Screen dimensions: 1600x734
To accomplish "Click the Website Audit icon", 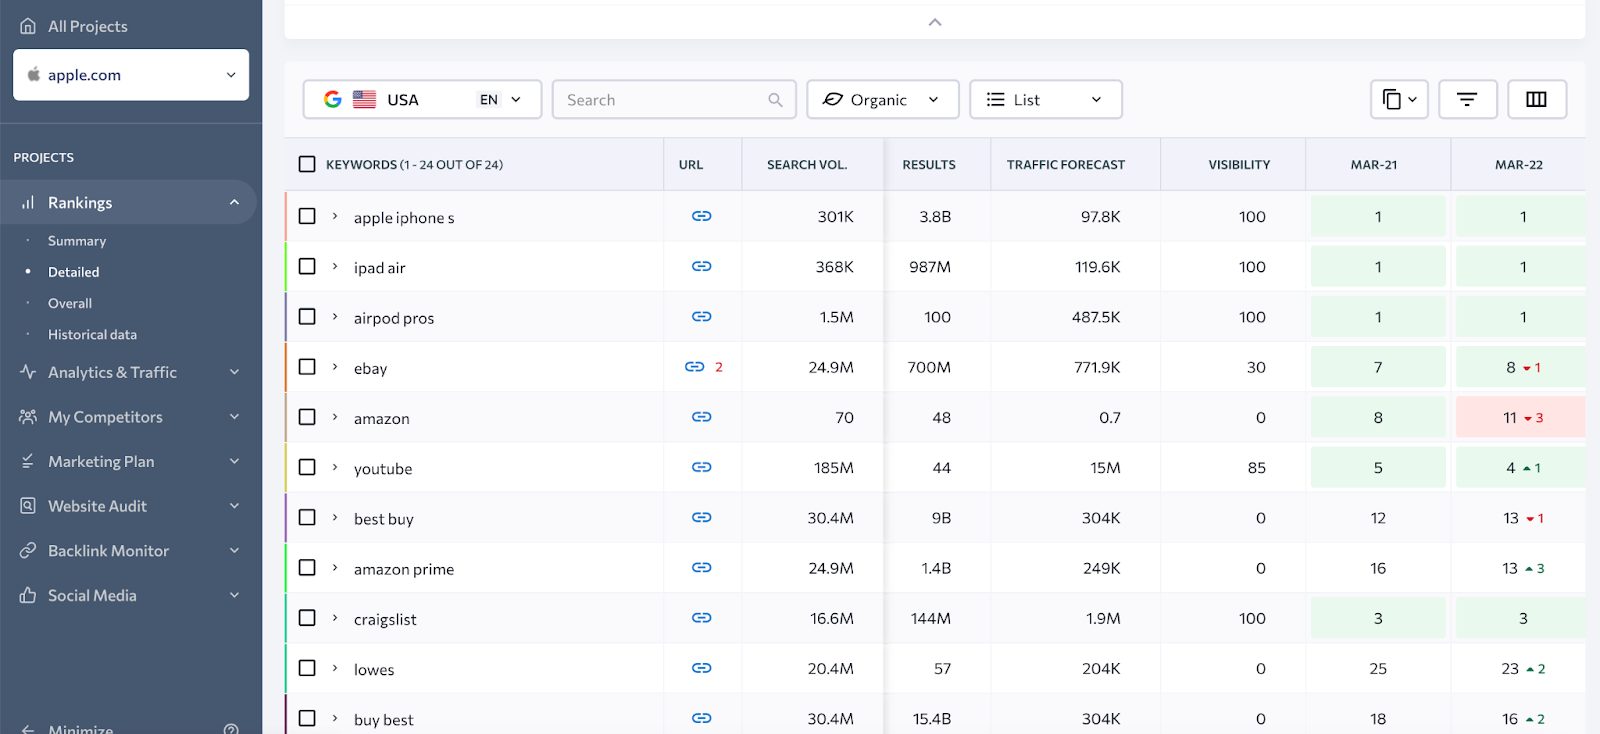I will [28, 506].
